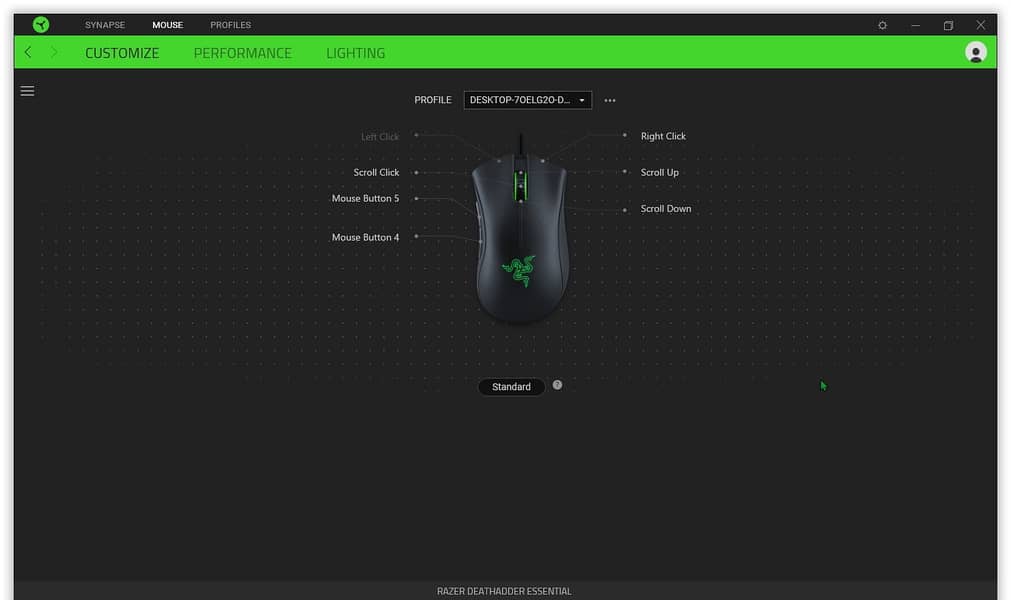Expand the Profile dropdown DESKTOP-7OELG2O
The width and height of the screenshot is (1011, 600).
point(527,100)
